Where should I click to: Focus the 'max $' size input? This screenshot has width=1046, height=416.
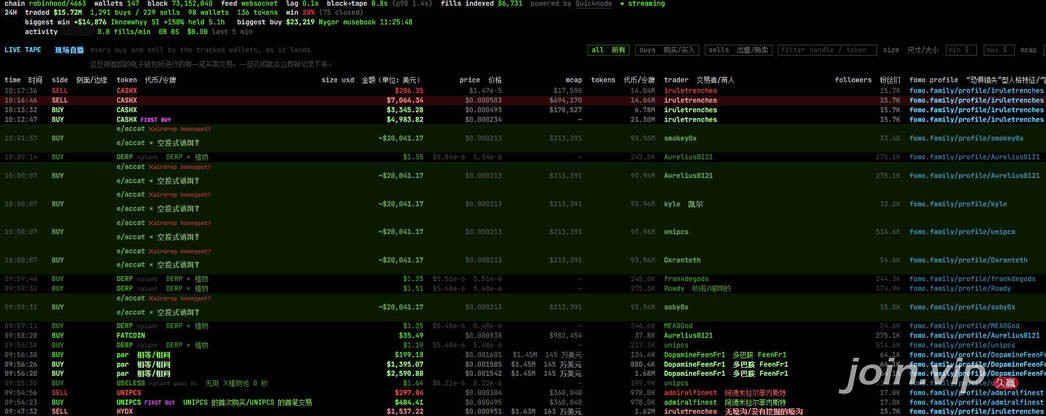(999, 50)
